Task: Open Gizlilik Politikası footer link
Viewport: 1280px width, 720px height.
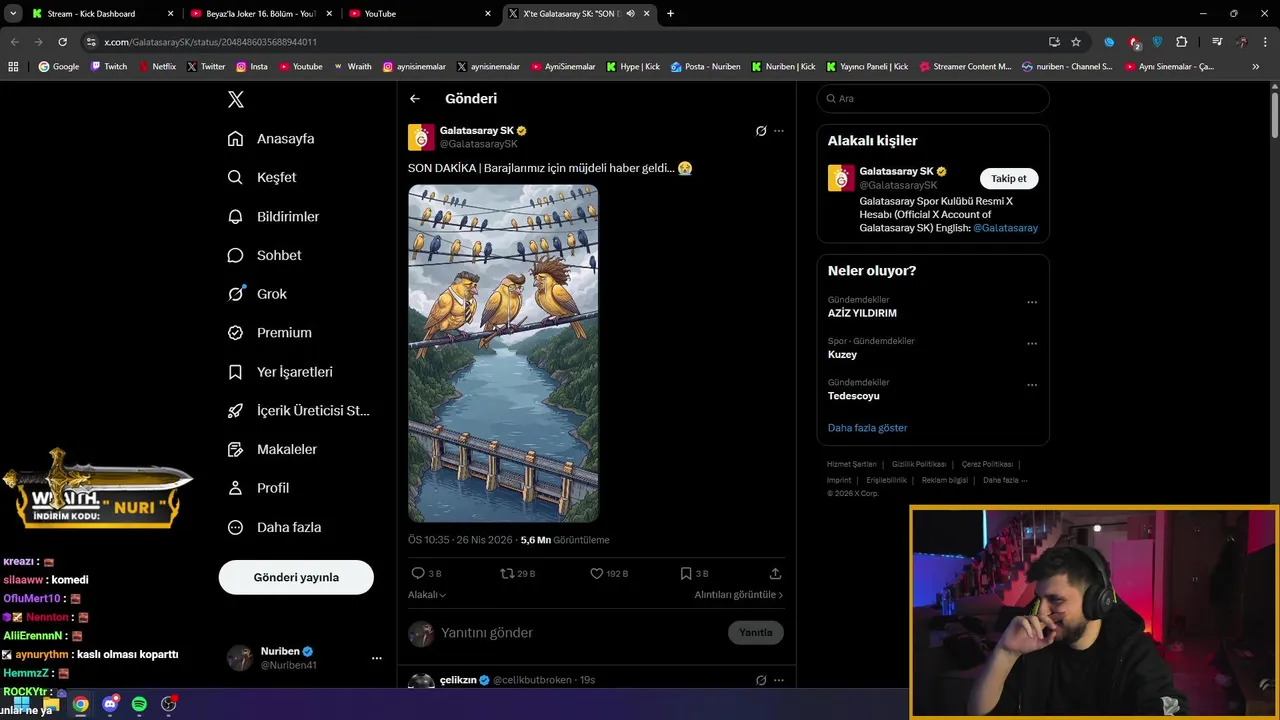Action: (919, 464)
